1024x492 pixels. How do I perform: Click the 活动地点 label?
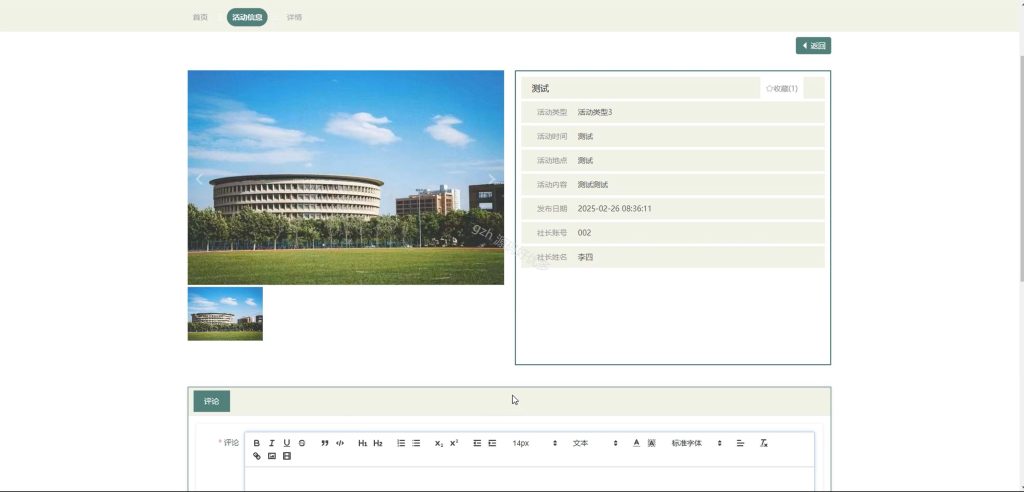[x=552, y=161]
